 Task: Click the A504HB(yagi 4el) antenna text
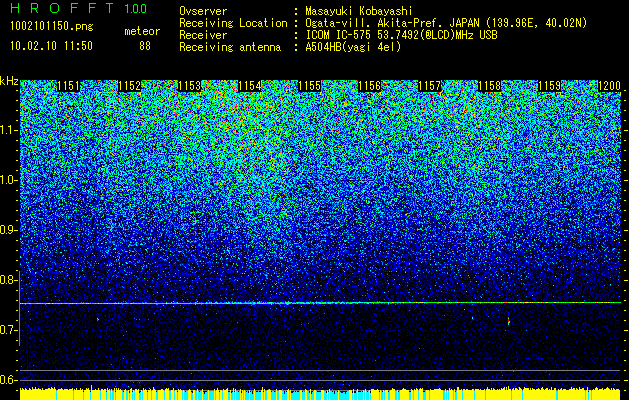pos(353,47)
